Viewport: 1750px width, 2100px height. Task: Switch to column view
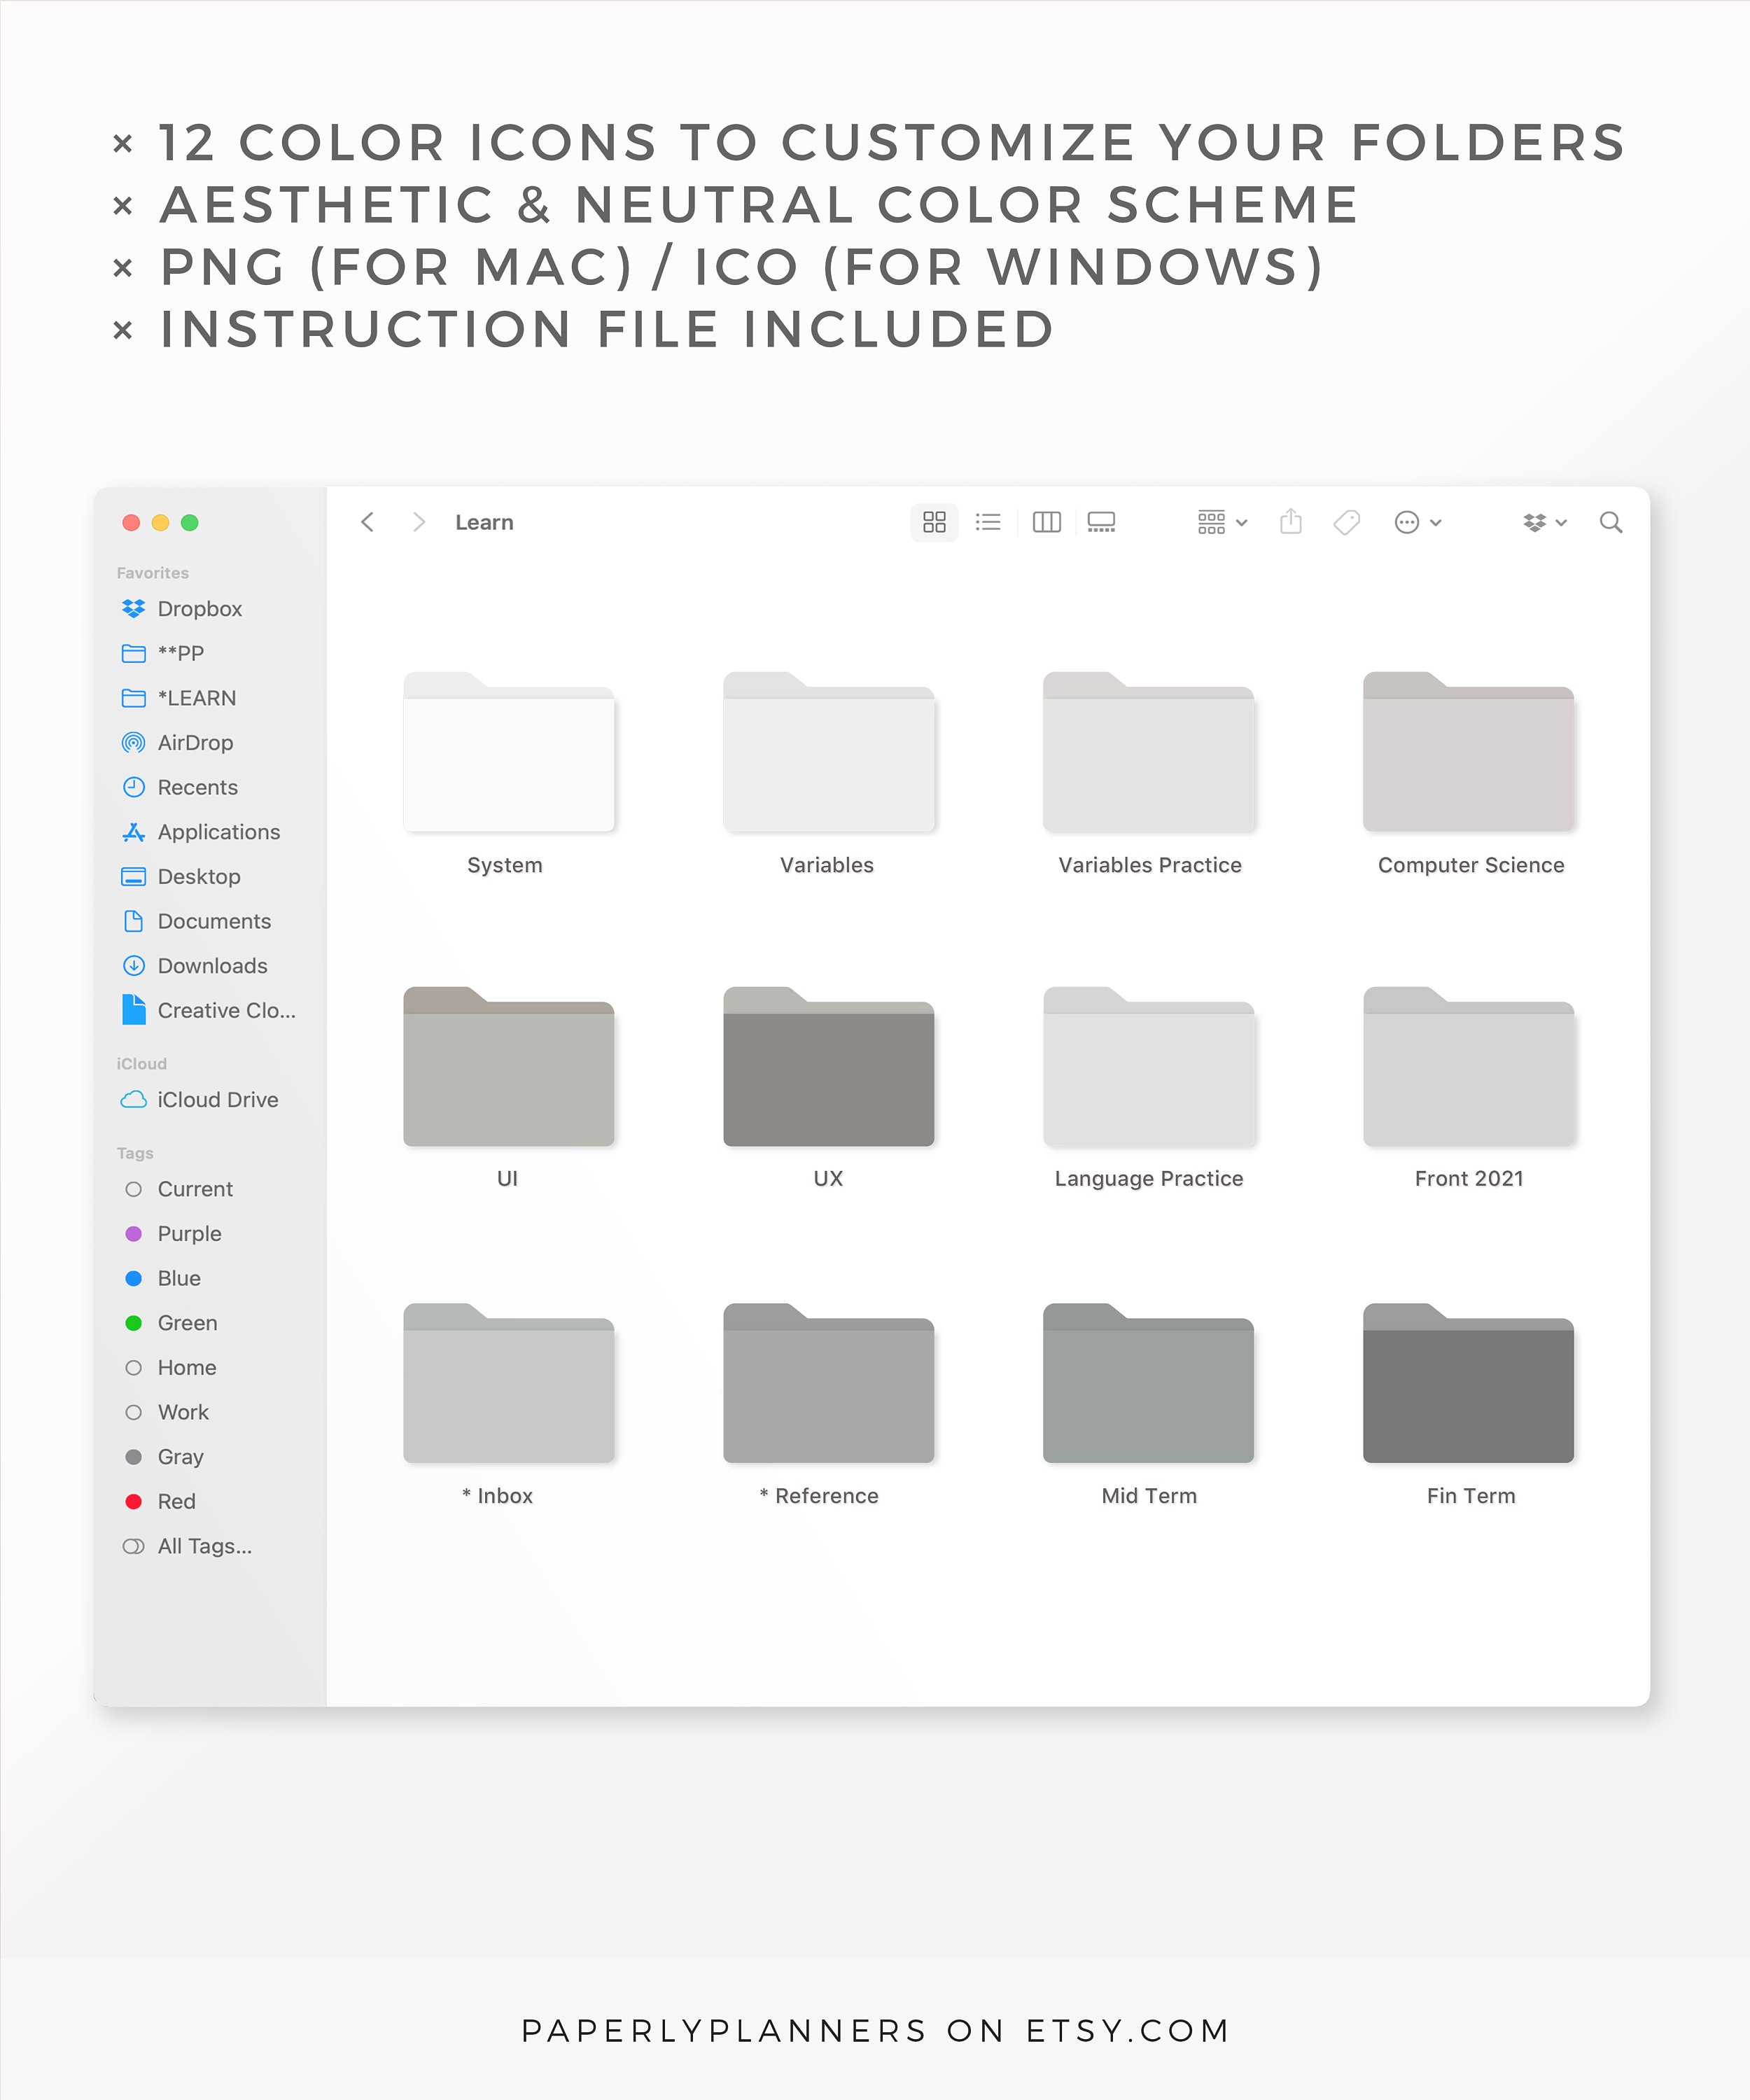[1046, 522]
